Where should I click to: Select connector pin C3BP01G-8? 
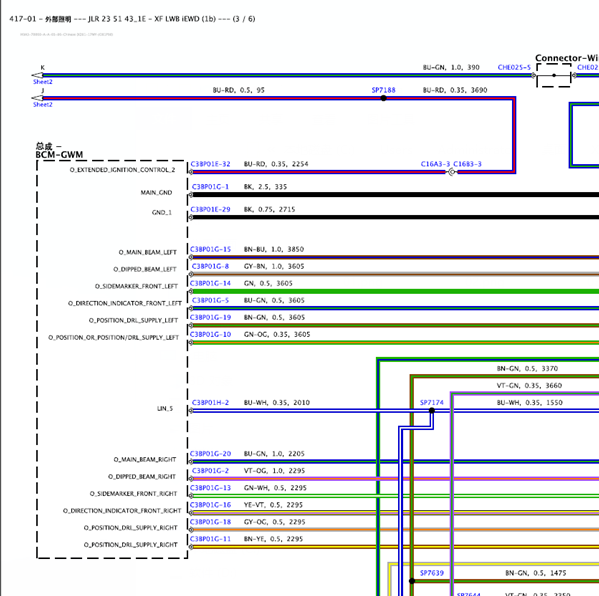(x=210, y=266)
